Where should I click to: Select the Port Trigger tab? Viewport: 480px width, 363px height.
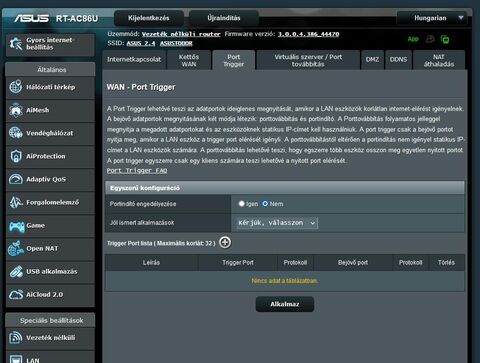tap(234, 60)
